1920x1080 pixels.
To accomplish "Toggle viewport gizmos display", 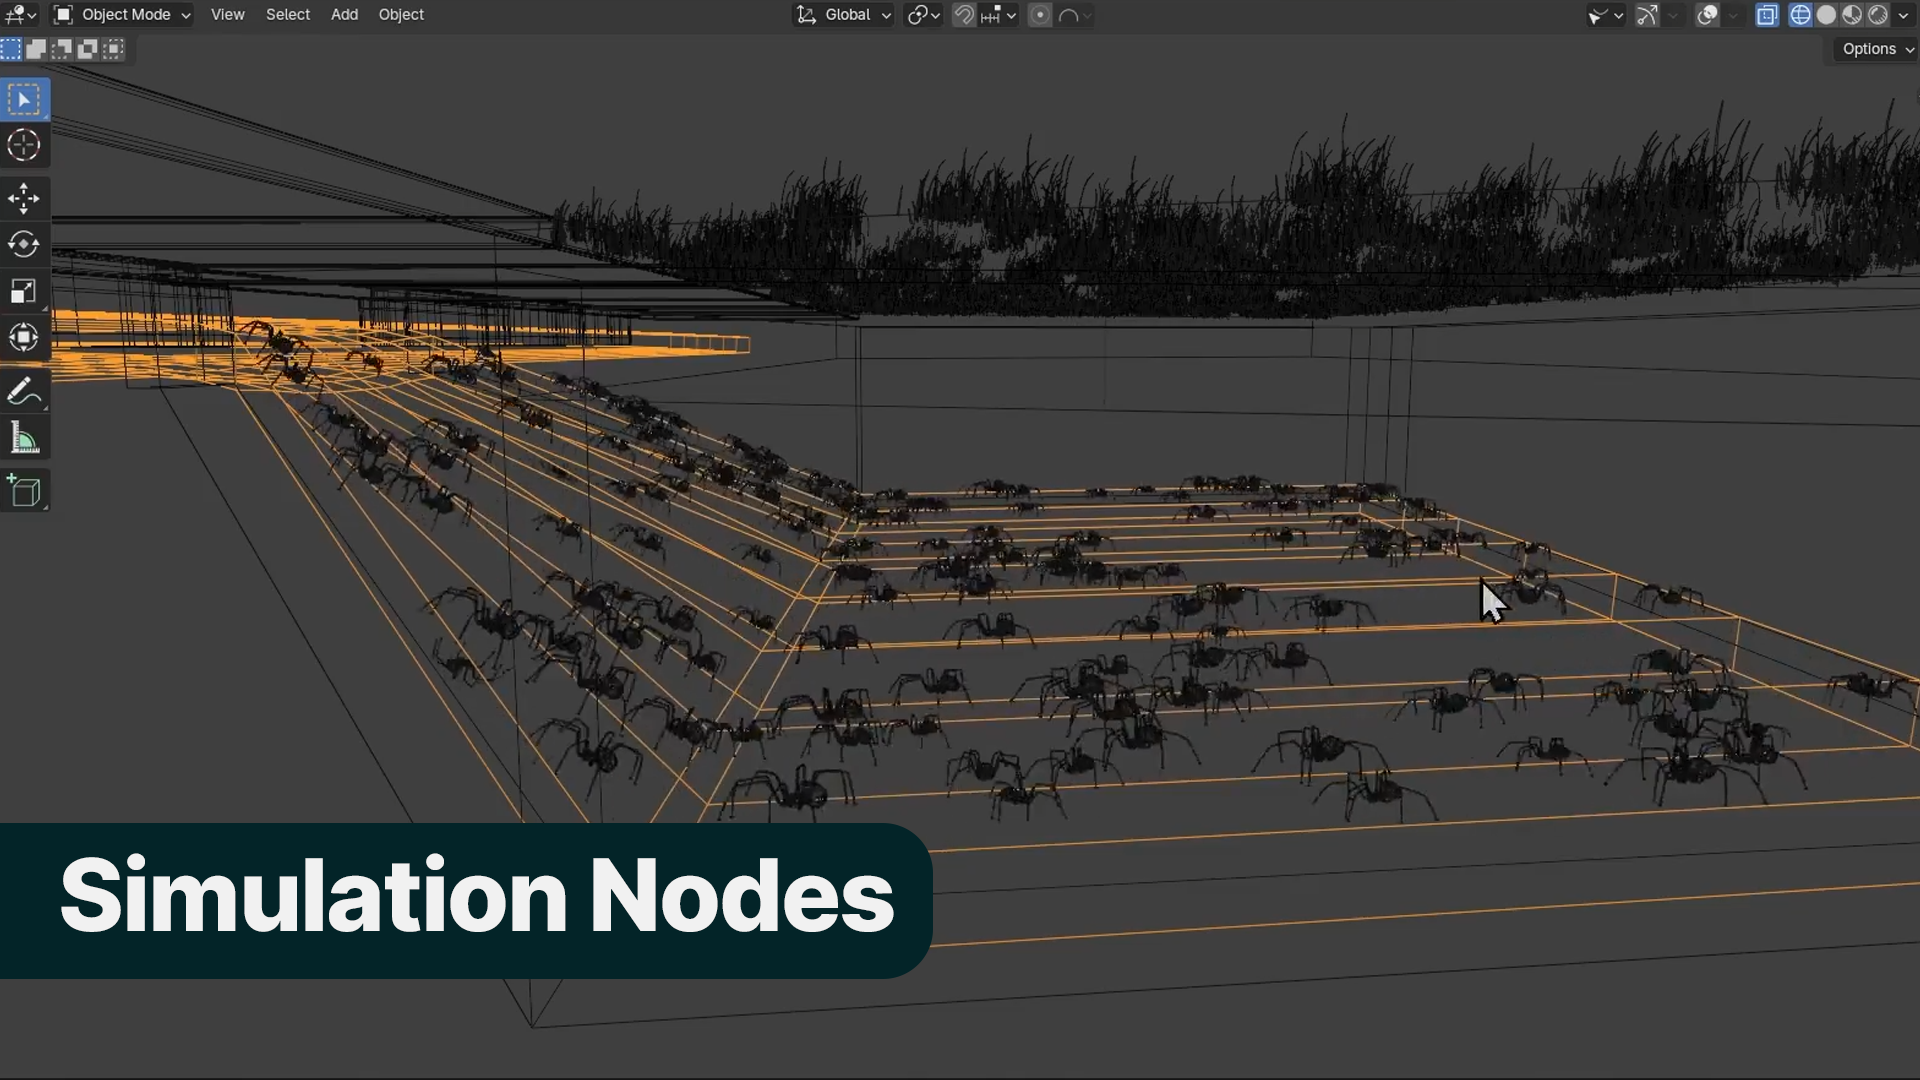I will (x=1647, y=15).
